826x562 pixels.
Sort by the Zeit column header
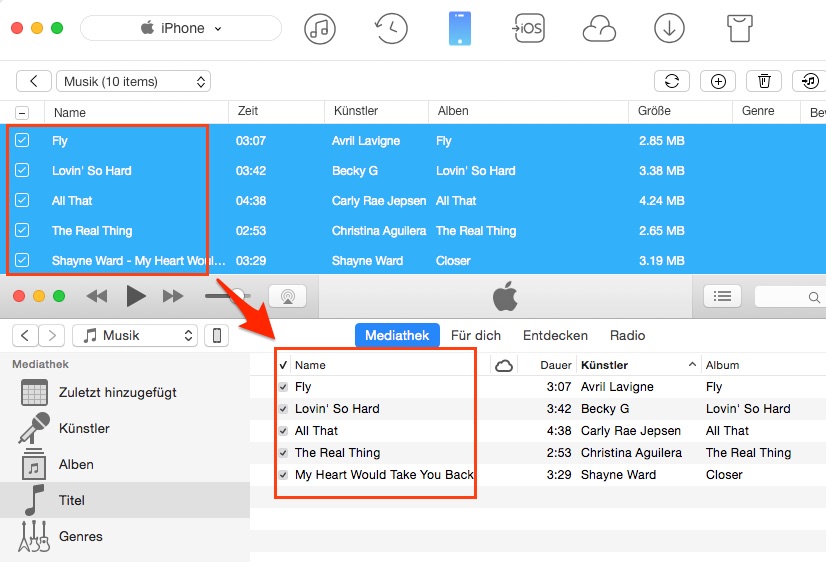pos(248,111)
